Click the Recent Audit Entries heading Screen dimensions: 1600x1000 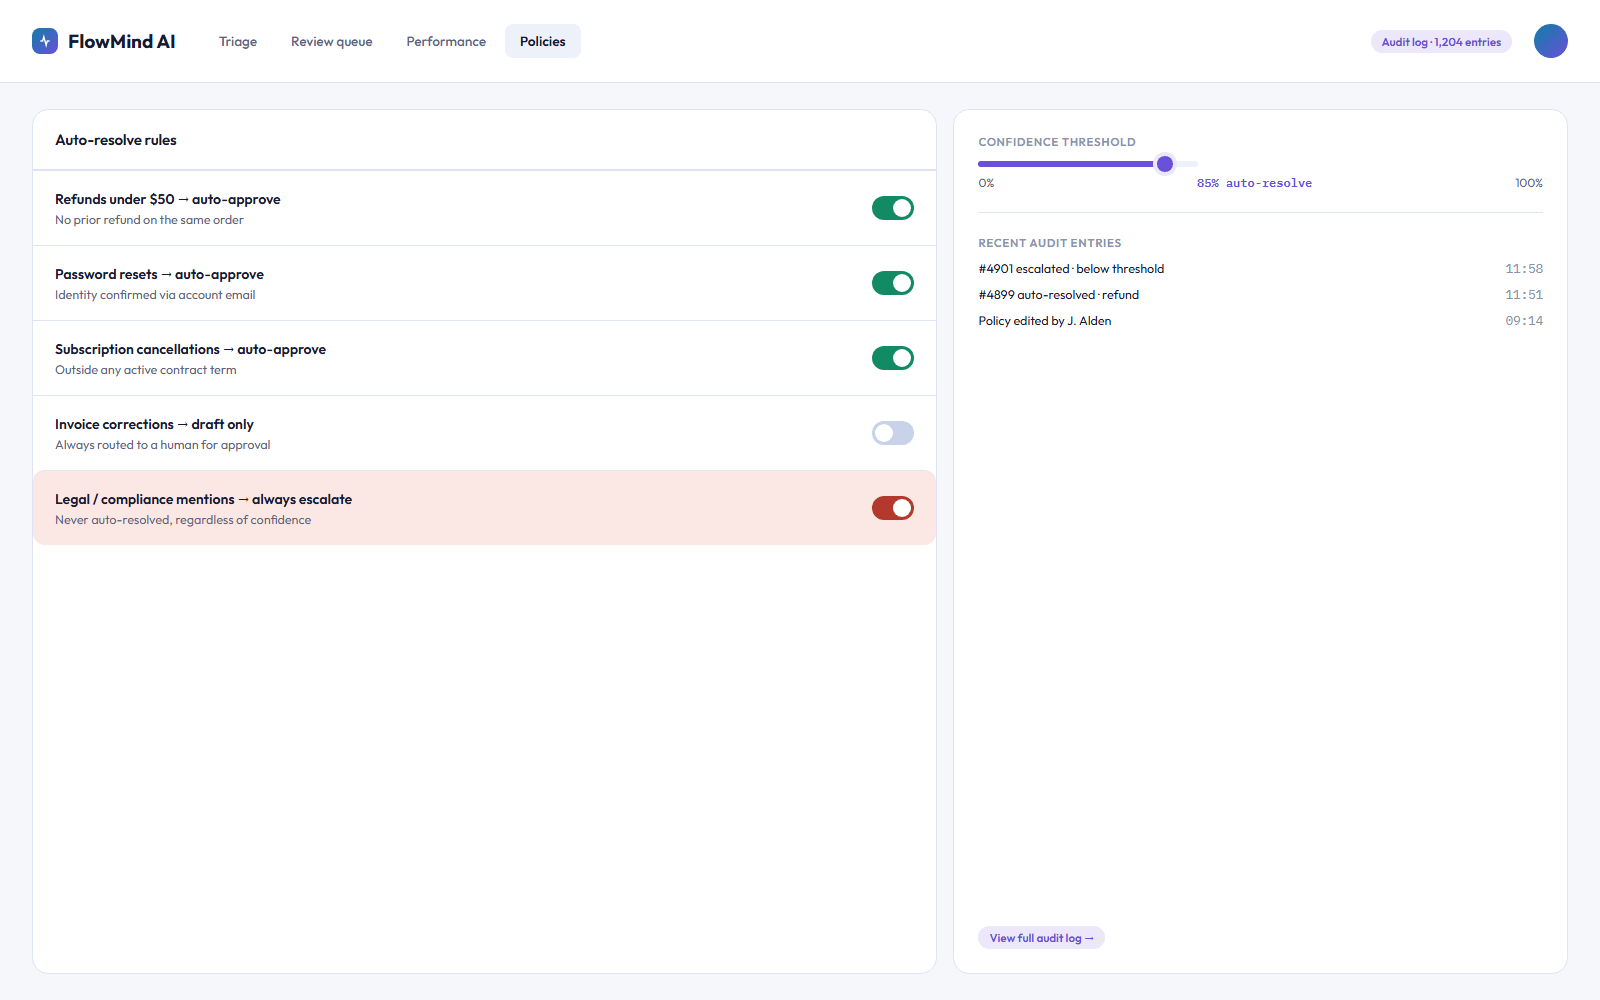click(x=1050, y=243)
